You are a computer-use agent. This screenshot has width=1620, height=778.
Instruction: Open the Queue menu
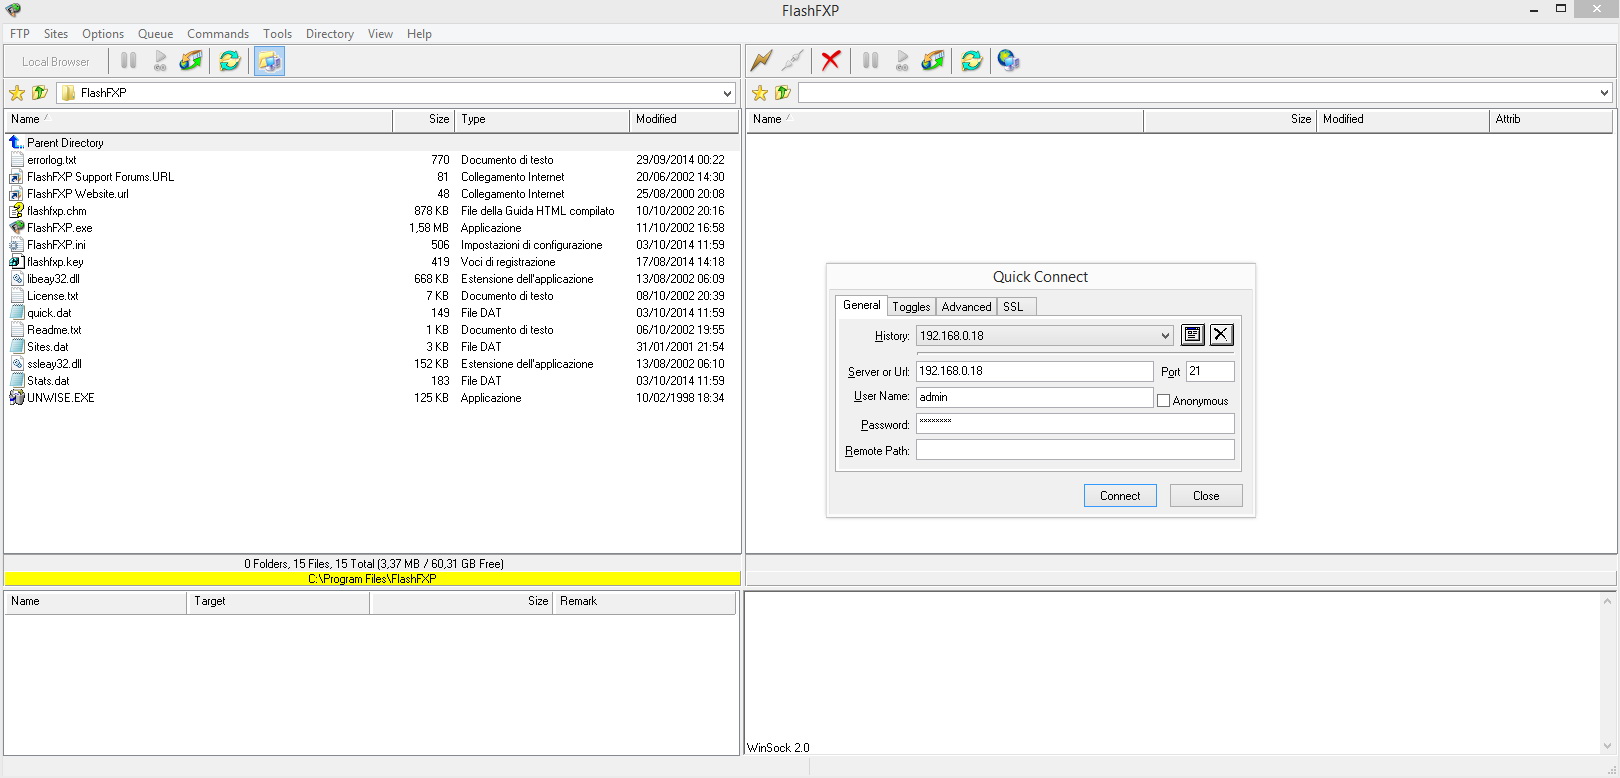coord(155,34)
